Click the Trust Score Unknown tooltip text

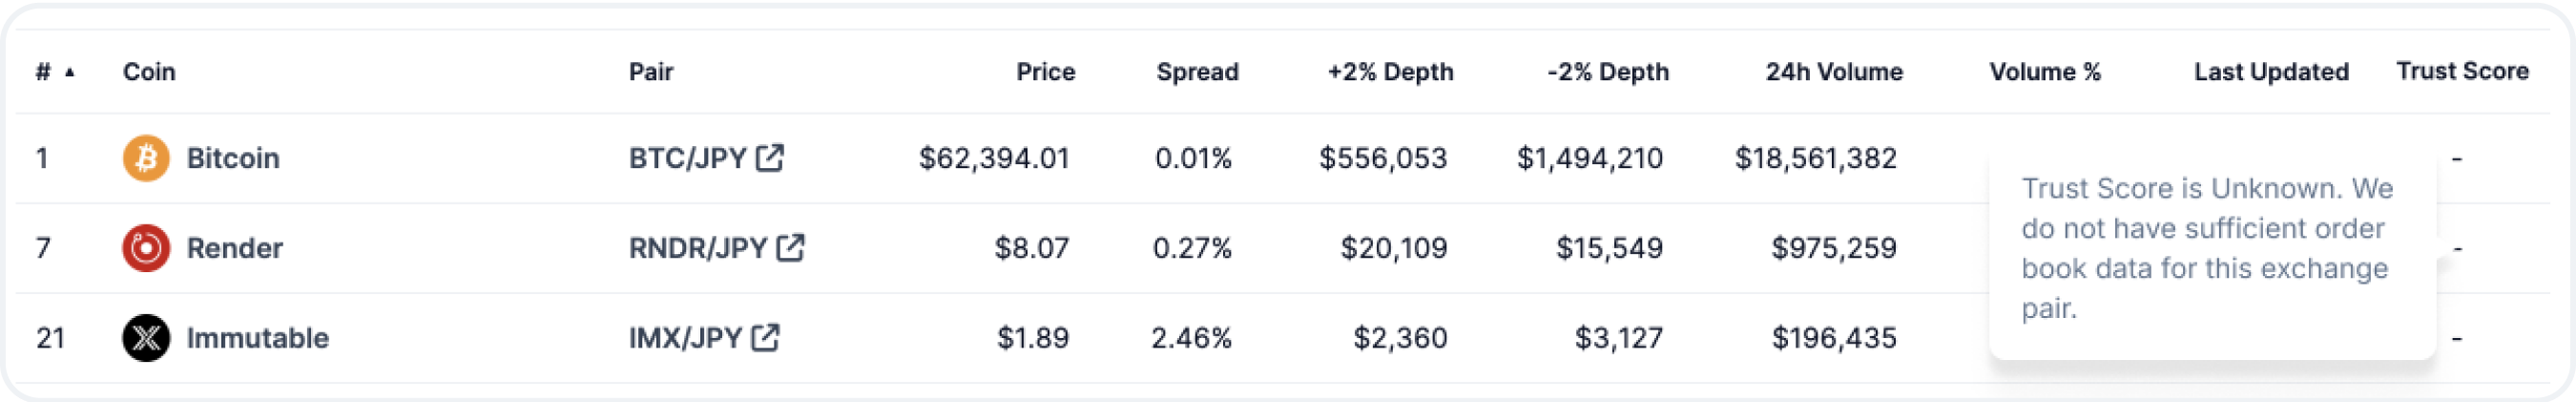click(x=2207, y=248)
